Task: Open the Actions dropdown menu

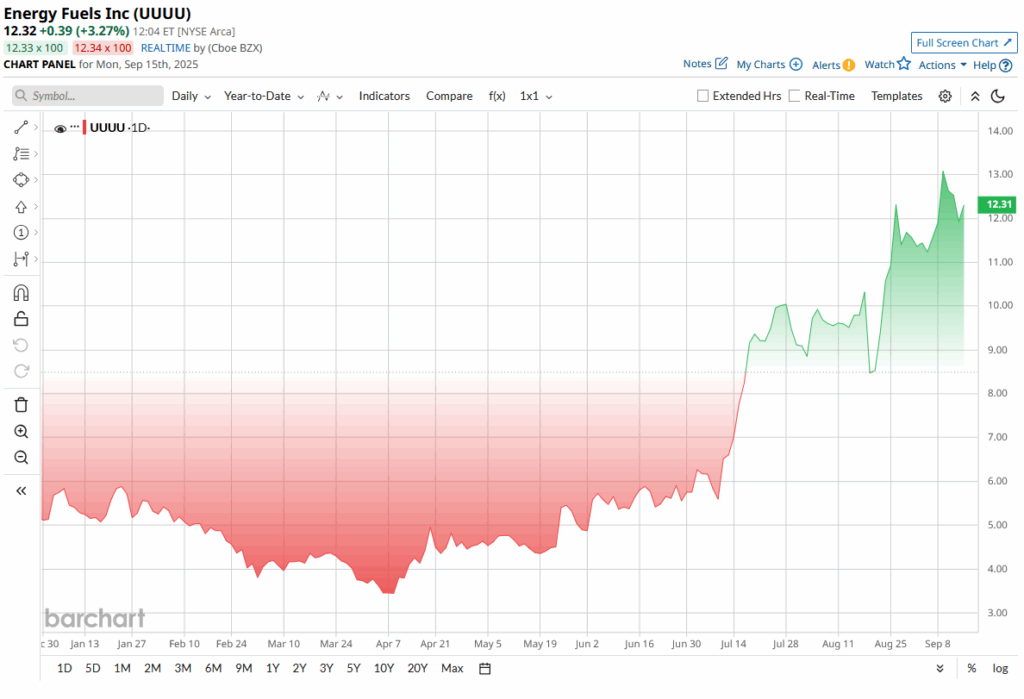Action: 942,65
